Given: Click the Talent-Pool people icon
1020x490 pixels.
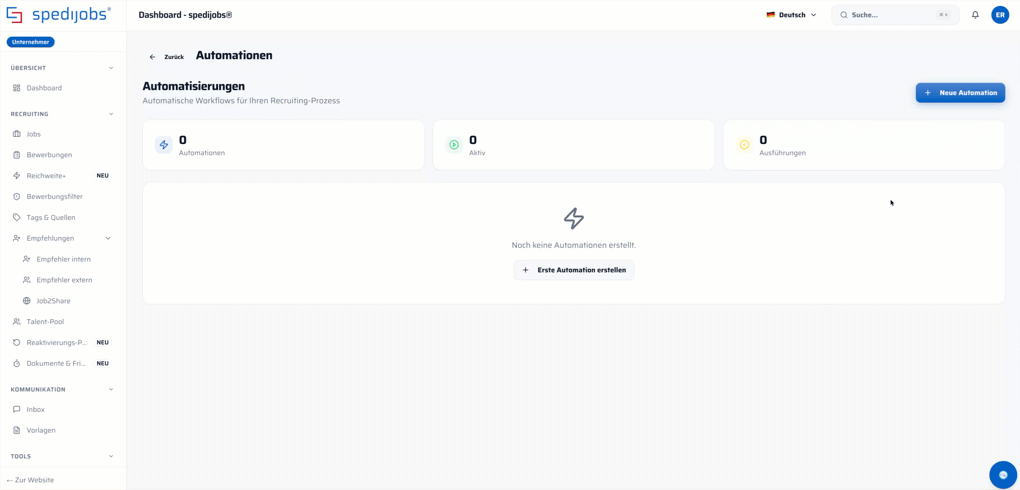Looking at the screenshot, I should 17,321.
